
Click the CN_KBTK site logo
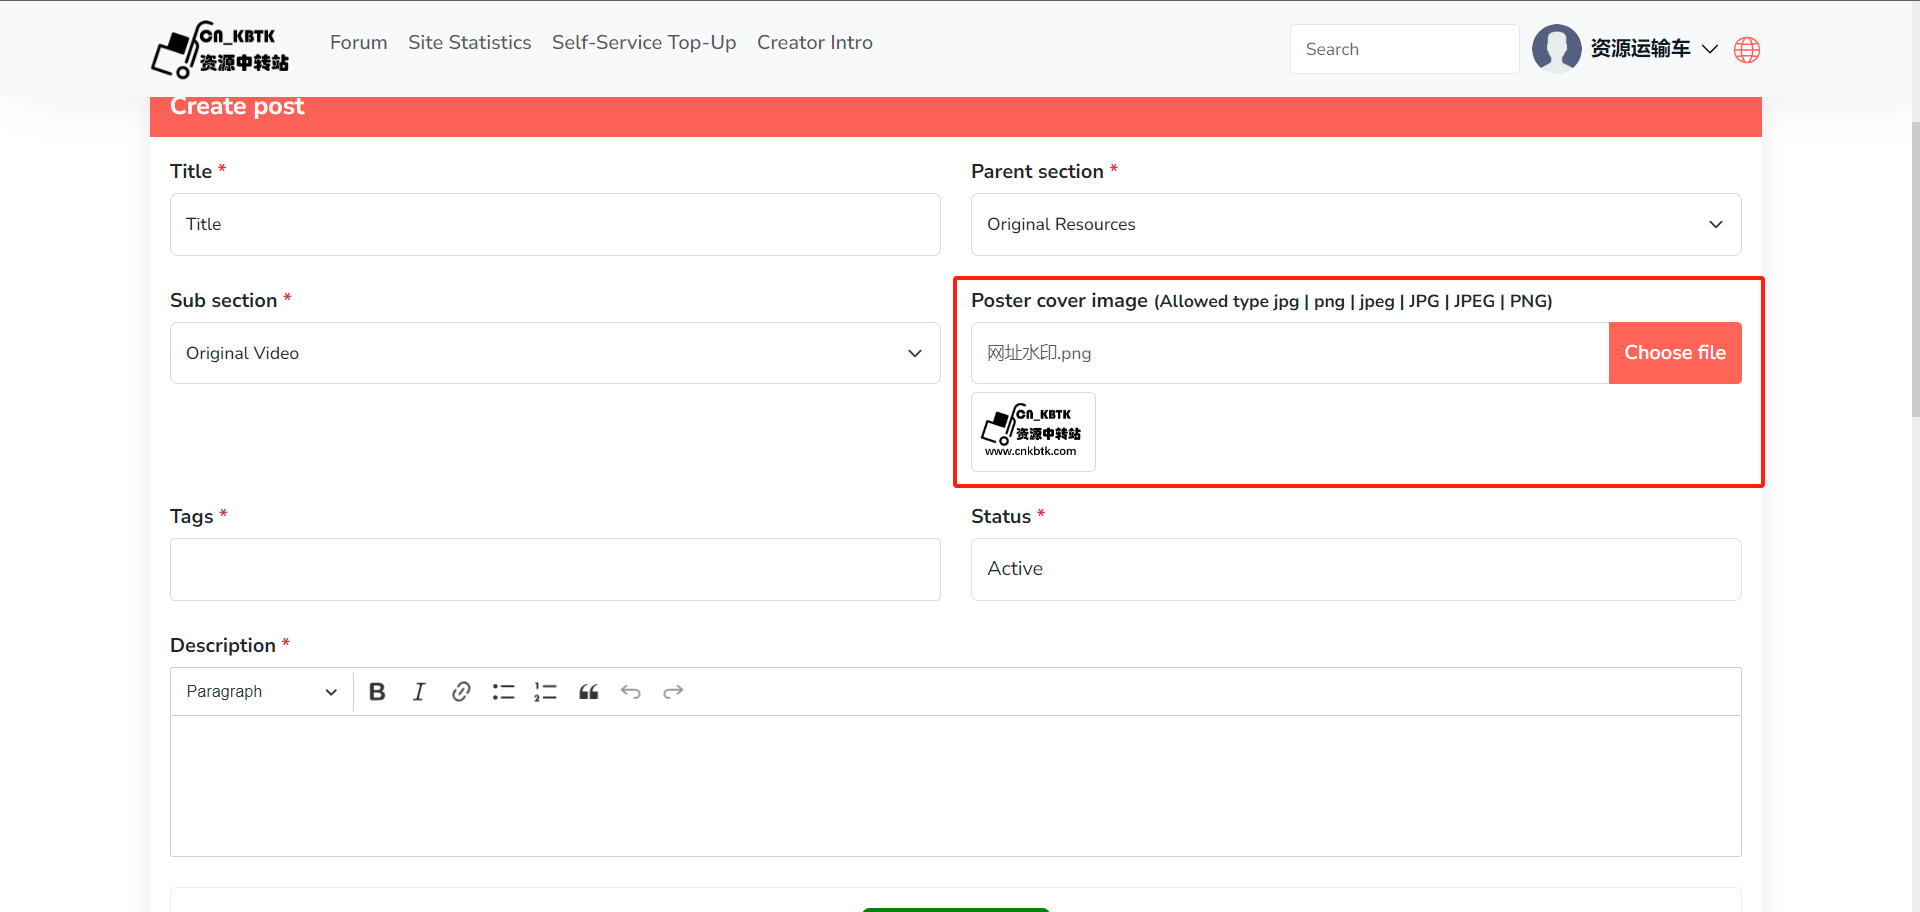[221, 50]
